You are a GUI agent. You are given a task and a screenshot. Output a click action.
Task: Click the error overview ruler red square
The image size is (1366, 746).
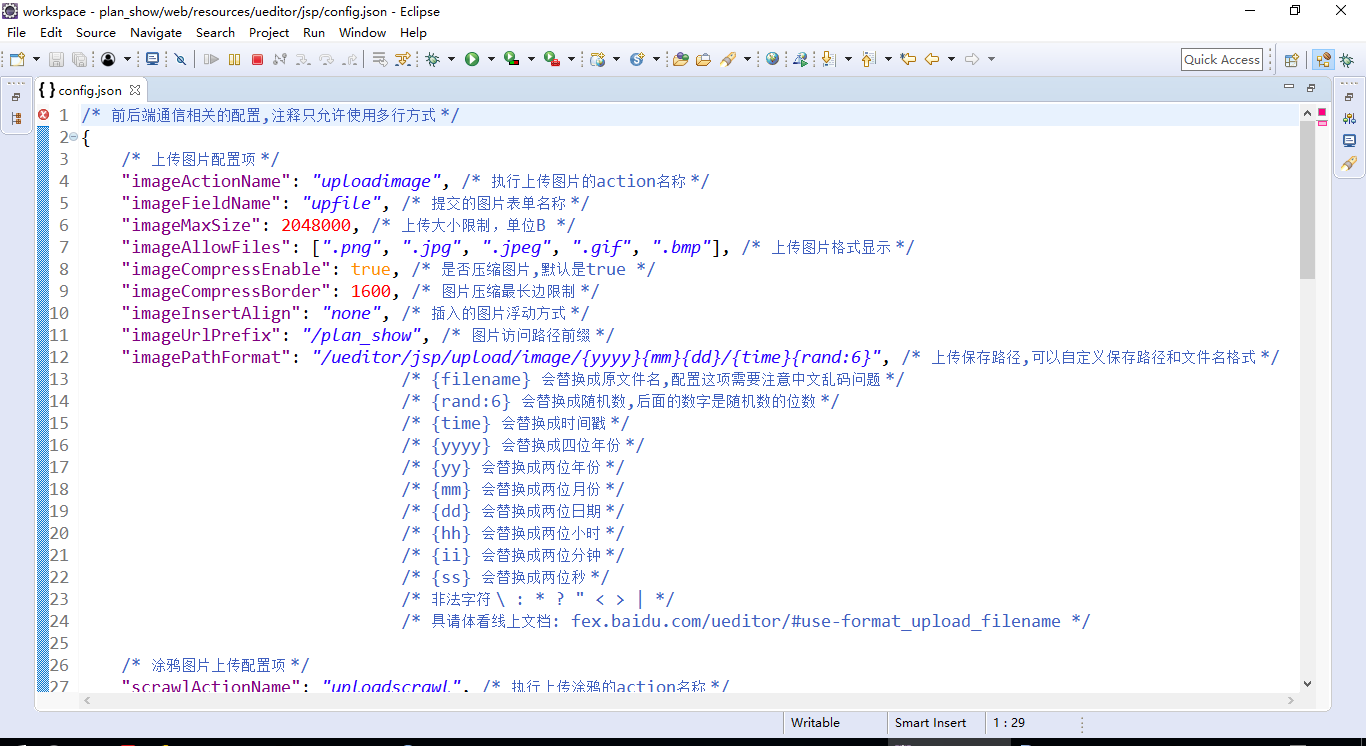1322,111
